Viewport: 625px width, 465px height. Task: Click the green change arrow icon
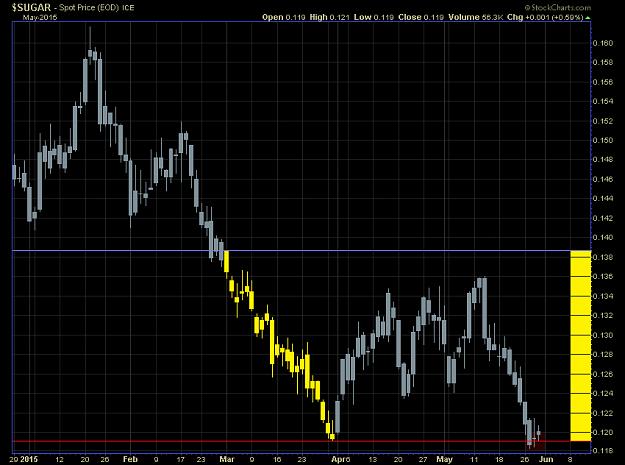pyautogui.click(x=588, y=18)
